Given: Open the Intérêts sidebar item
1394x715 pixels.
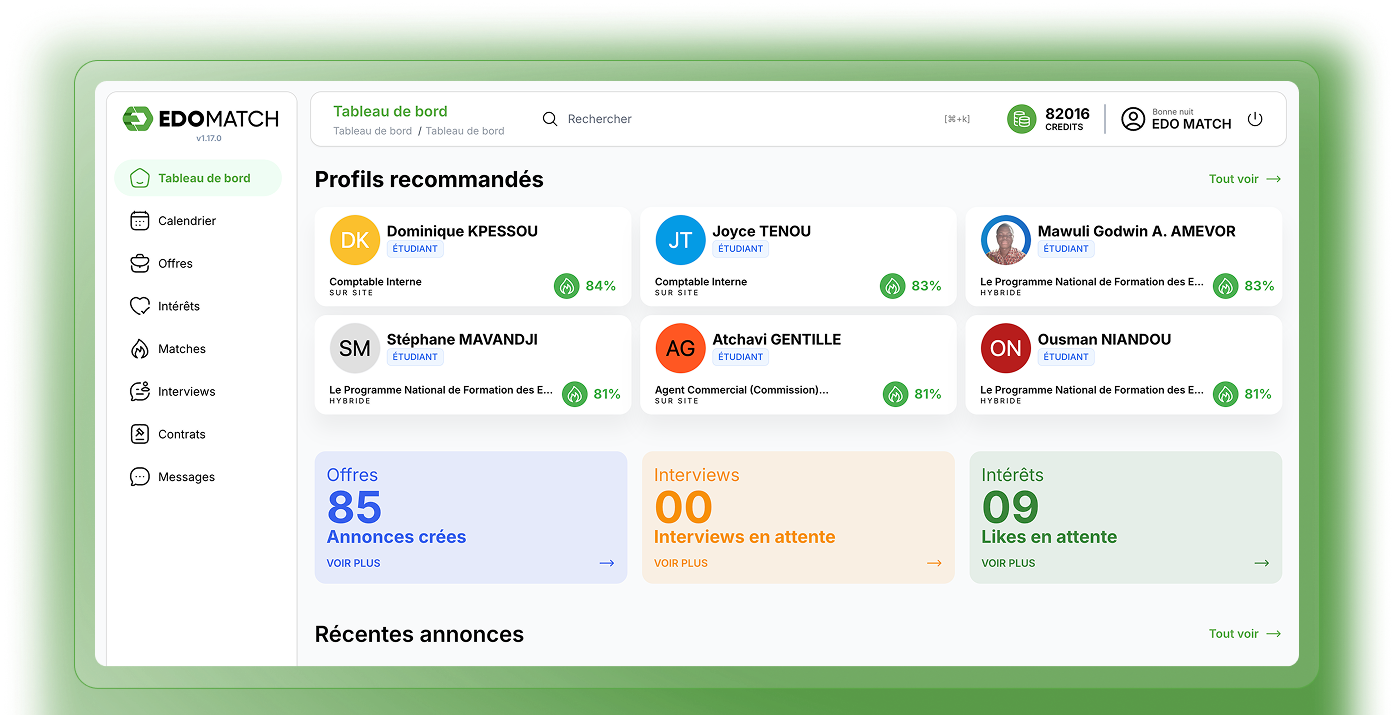Looking at the screenshot, I should pos(180,305).
